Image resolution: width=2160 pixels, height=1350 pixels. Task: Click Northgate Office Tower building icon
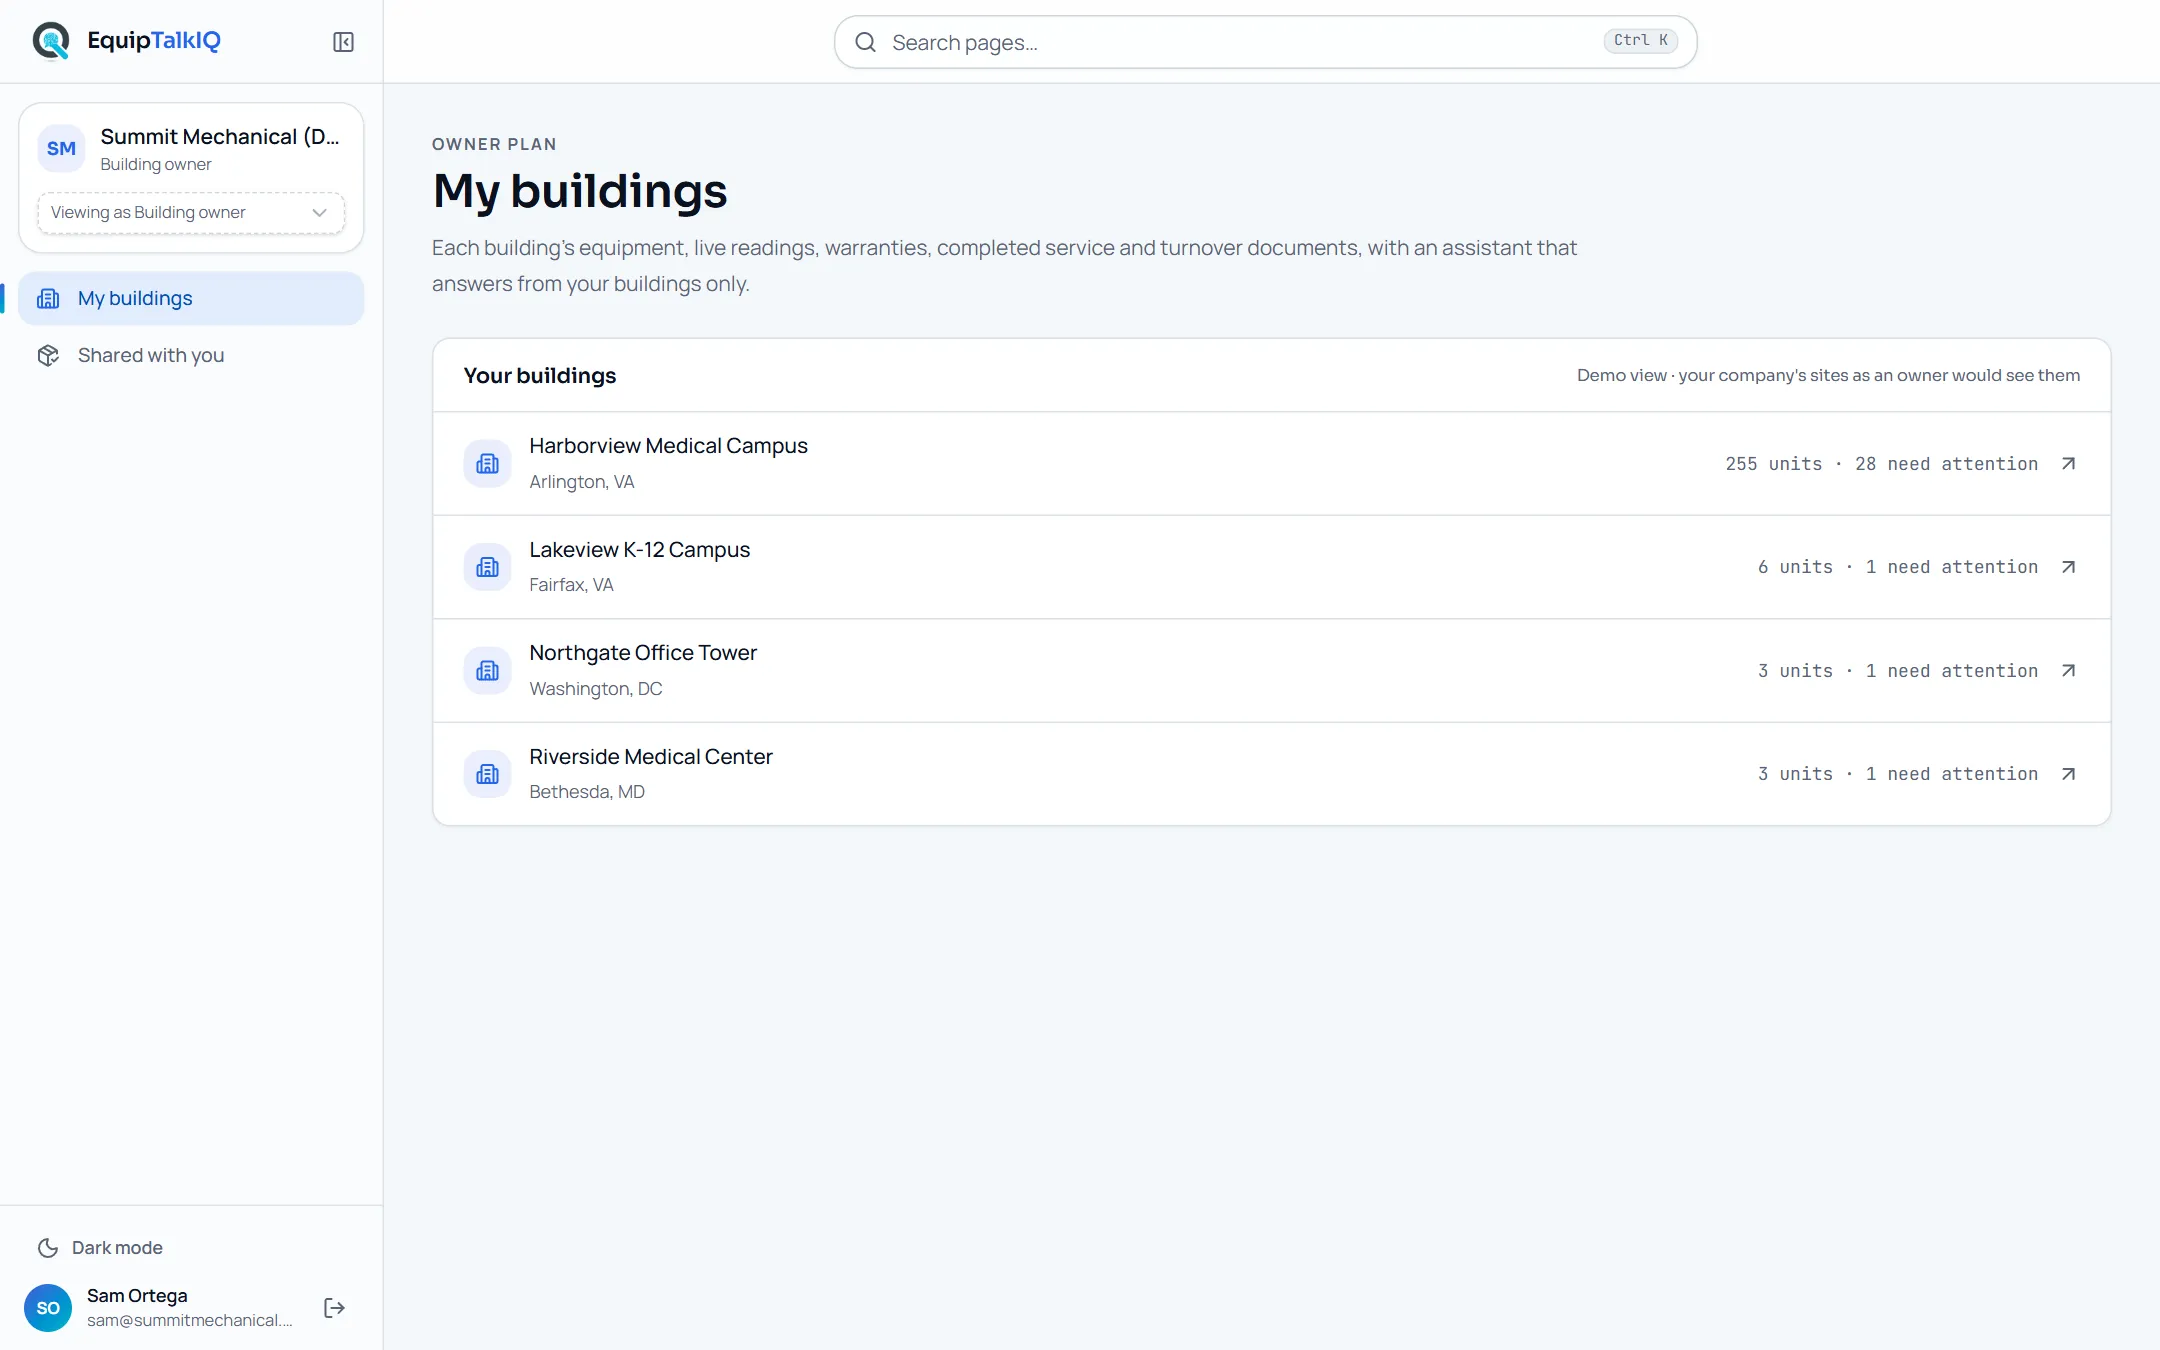(x=487, y=670)
